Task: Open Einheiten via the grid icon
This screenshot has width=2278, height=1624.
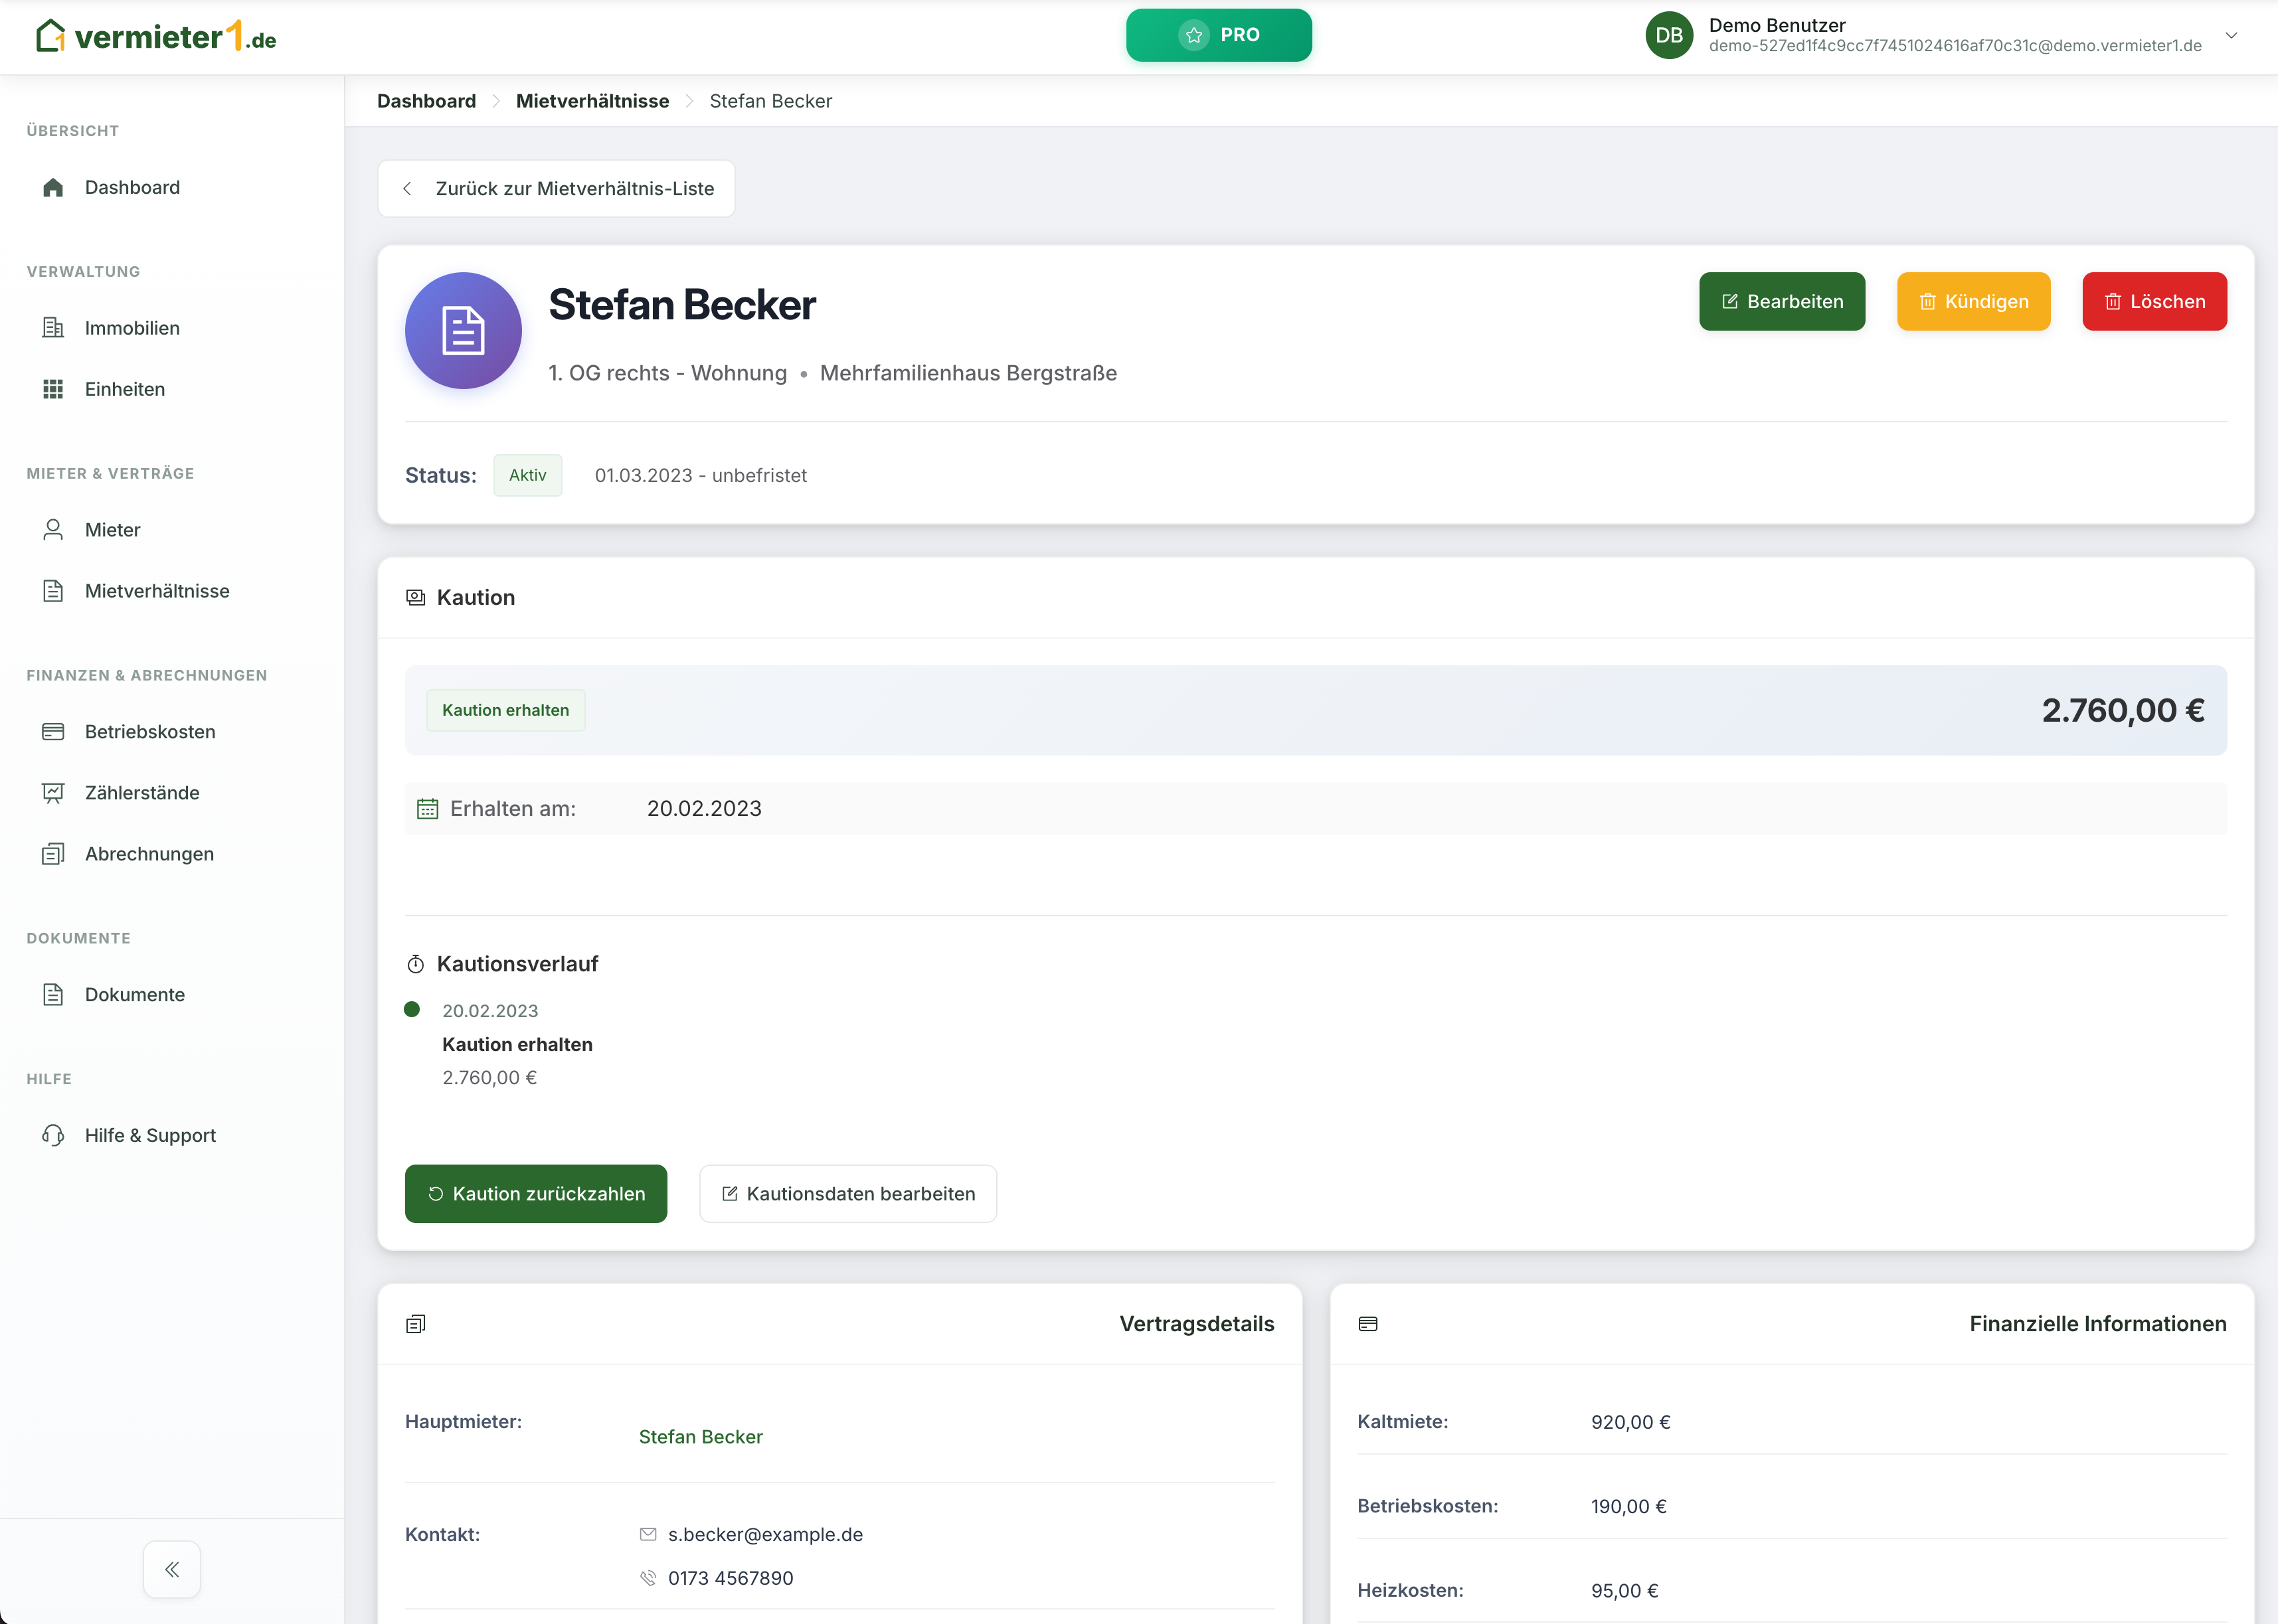Action: coord(53,389)
